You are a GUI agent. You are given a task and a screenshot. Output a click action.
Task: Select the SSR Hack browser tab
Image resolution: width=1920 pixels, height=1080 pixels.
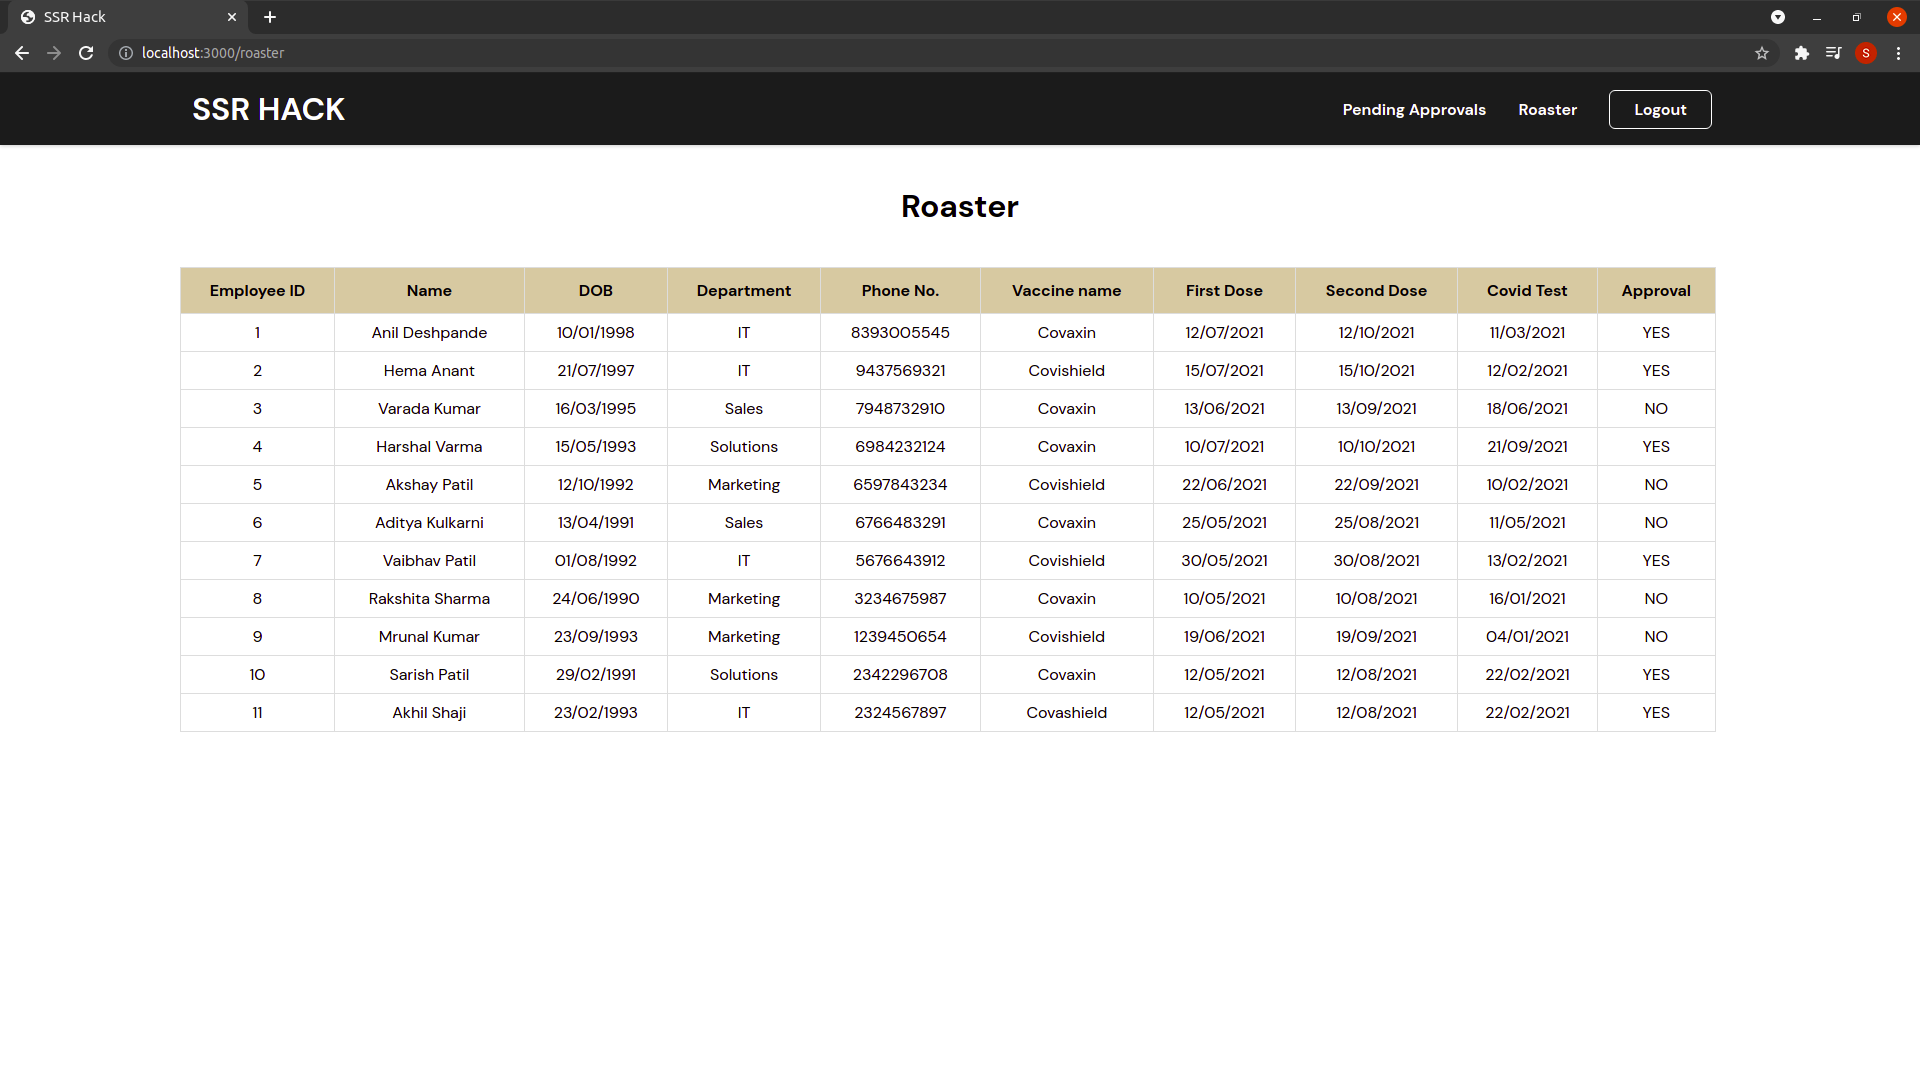point(120,17)
